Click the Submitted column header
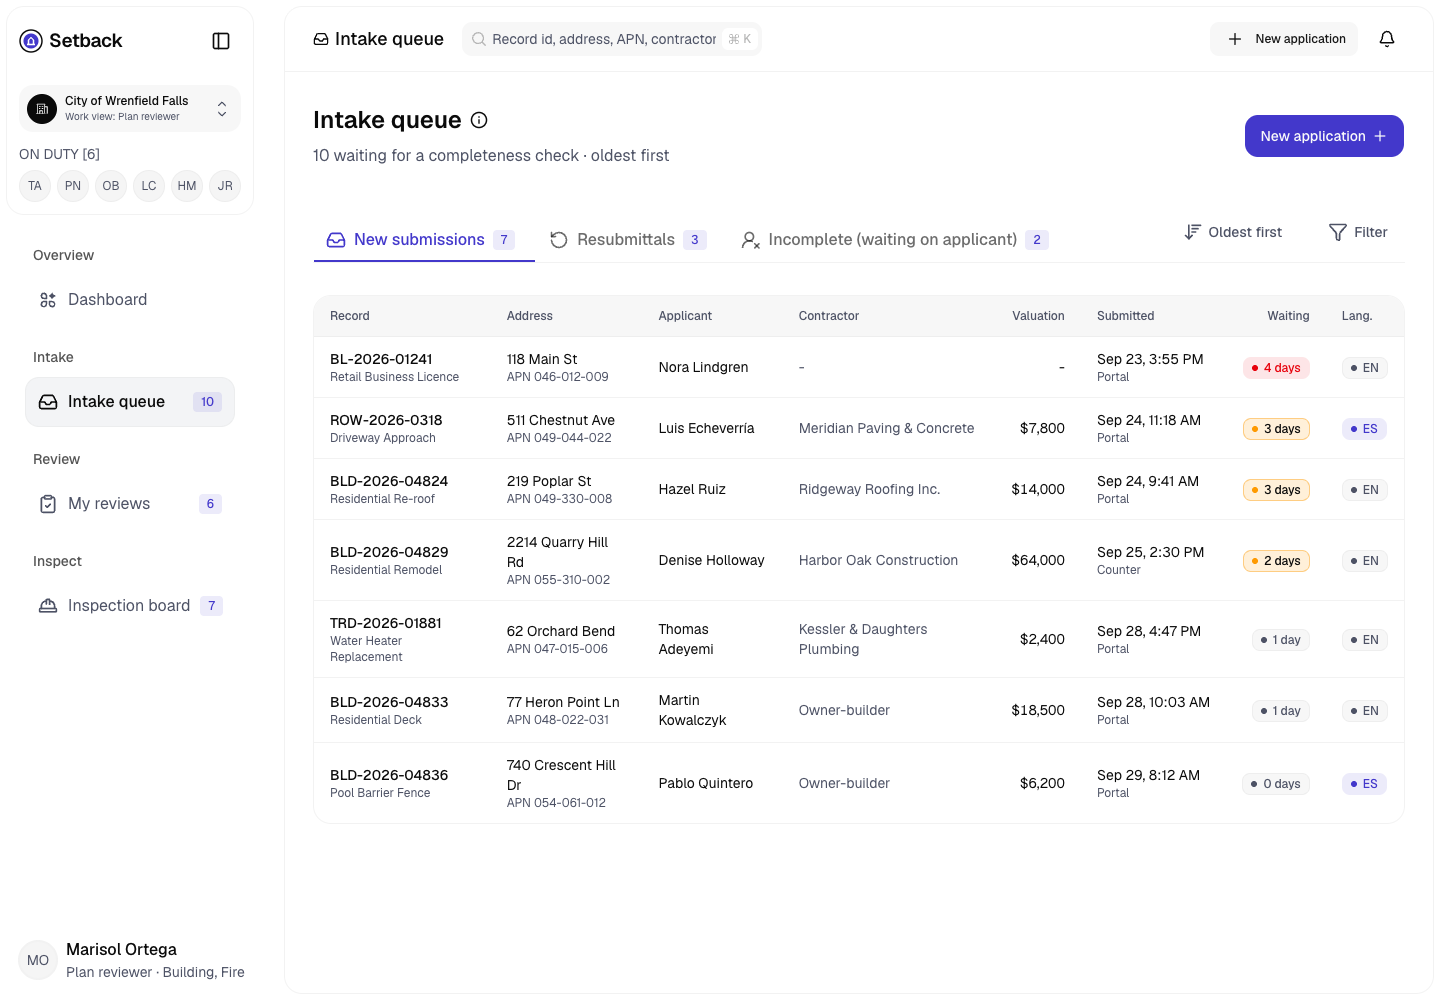 (x=1125, y=316)
